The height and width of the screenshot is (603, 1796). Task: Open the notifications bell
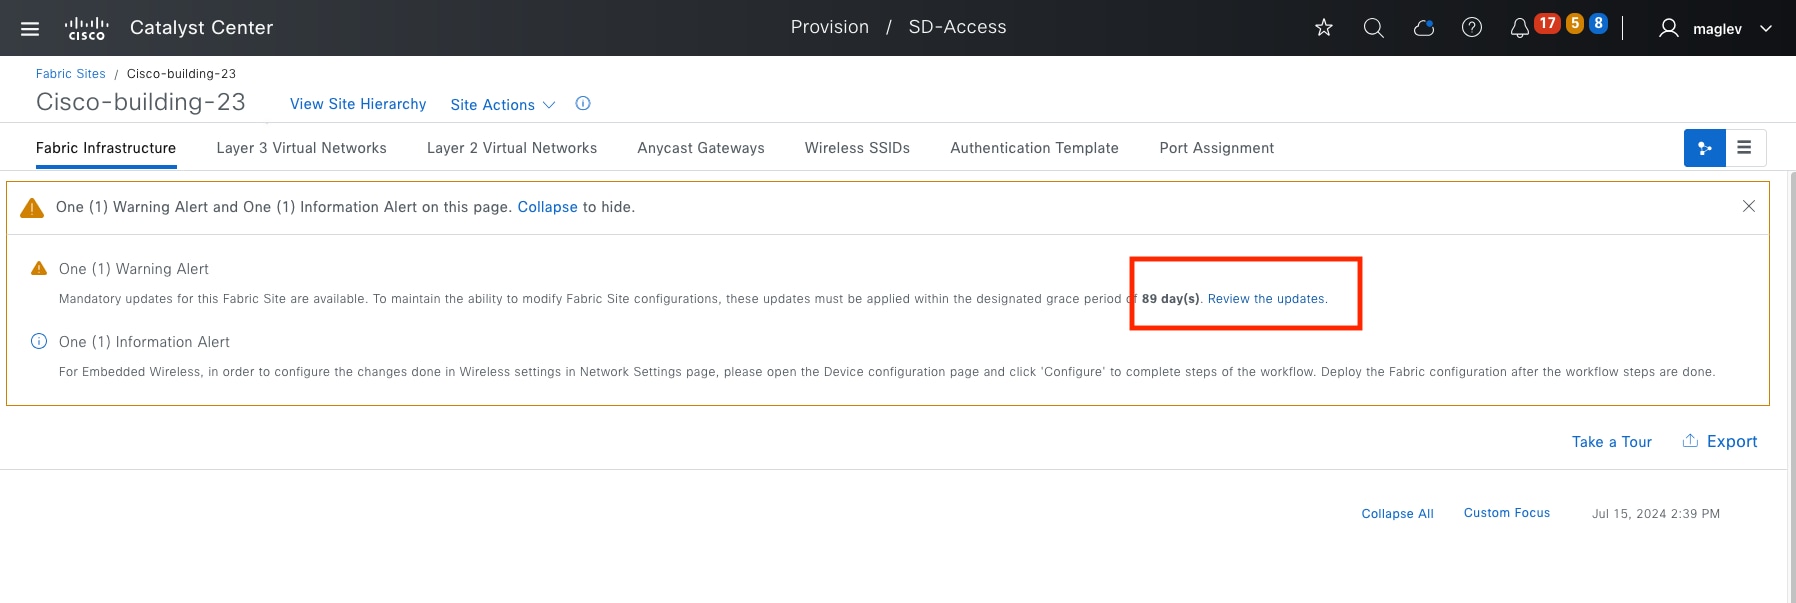tap(1519, 28)
